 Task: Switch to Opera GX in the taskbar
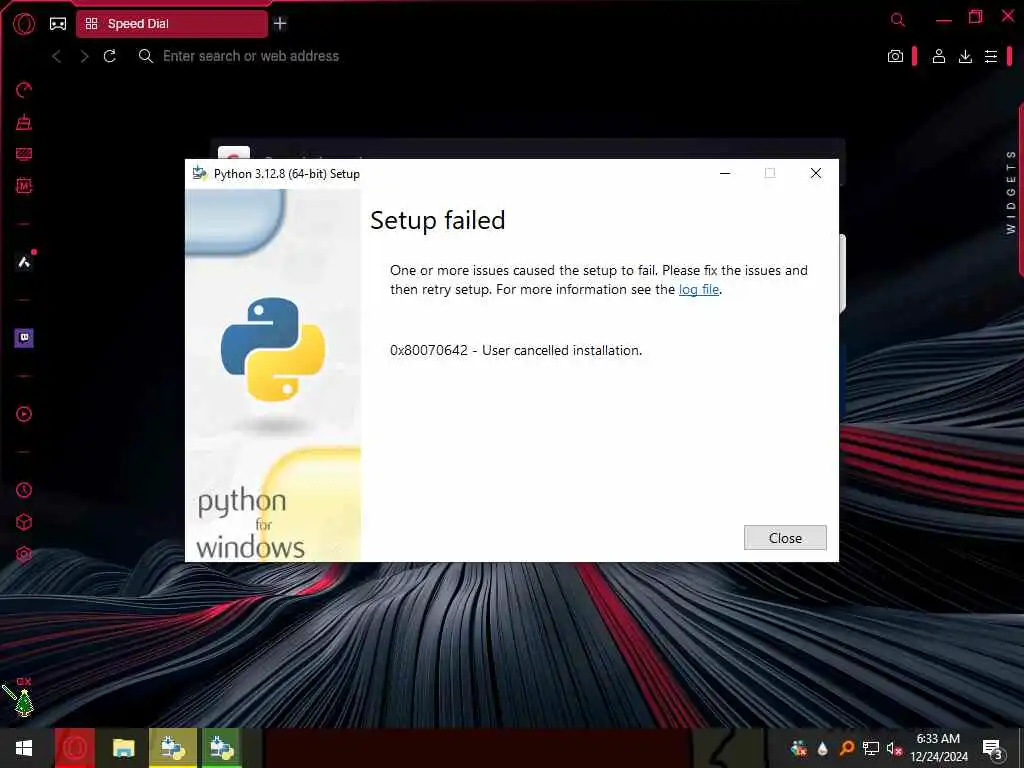pyautogui.click(x=74, y=748)
